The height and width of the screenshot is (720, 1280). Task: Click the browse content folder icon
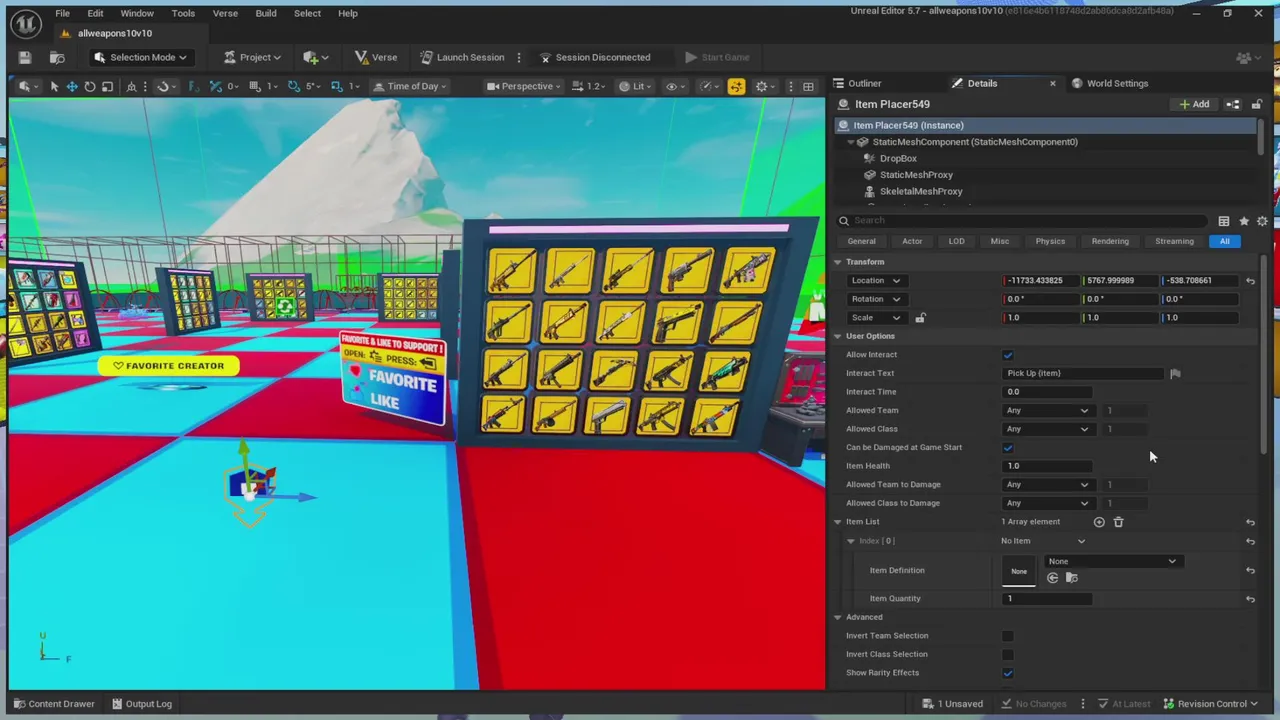coord(57,57)
